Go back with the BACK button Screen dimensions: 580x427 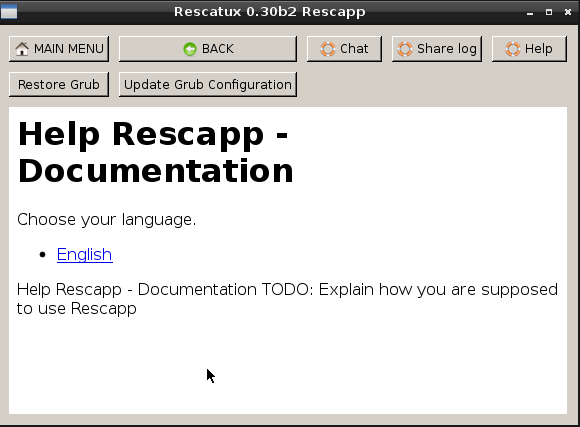(208, 49)
